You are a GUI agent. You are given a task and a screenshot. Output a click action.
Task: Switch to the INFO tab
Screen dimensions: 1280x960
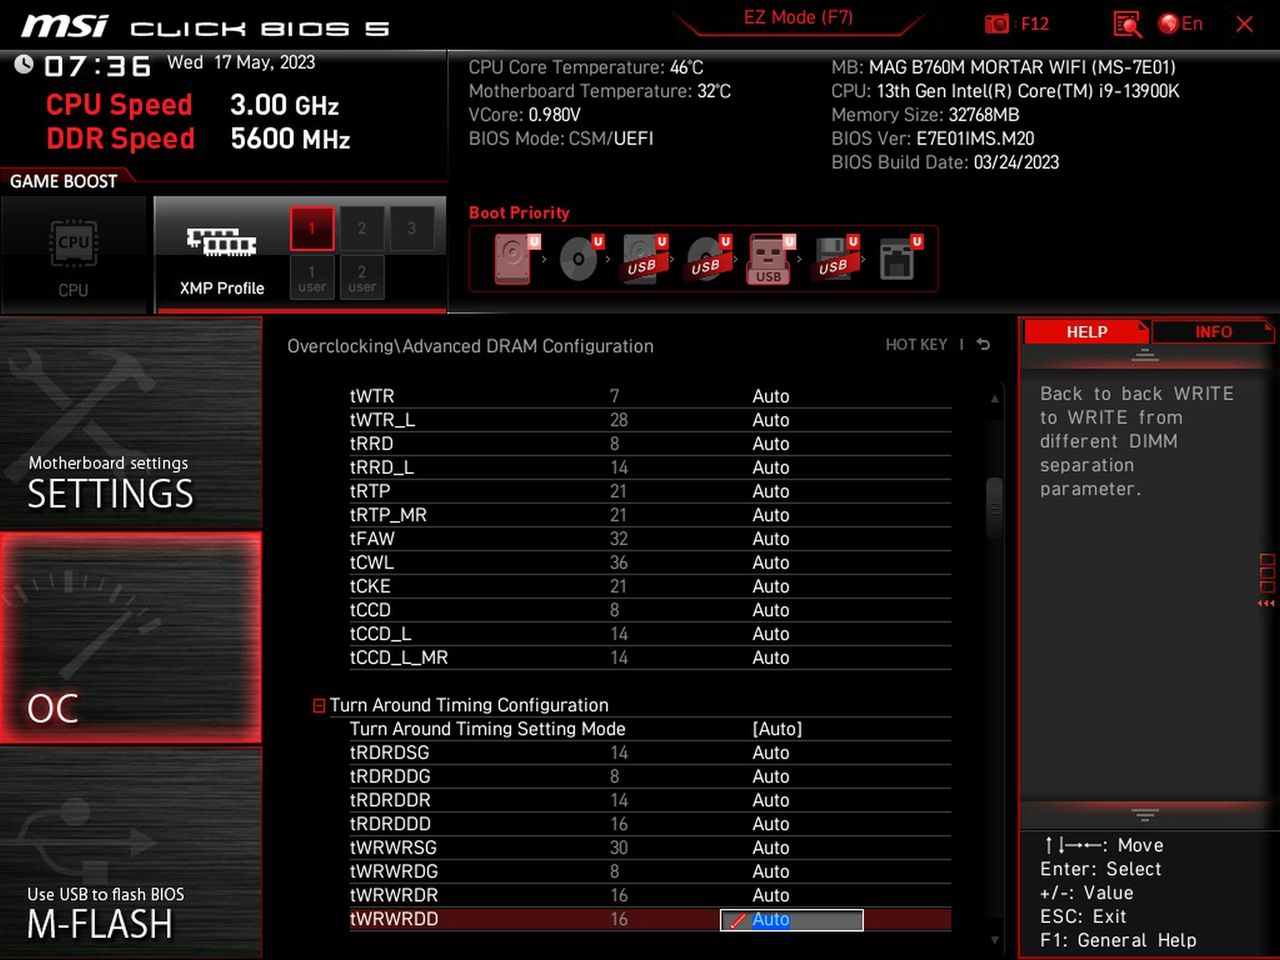point(1213,332)
